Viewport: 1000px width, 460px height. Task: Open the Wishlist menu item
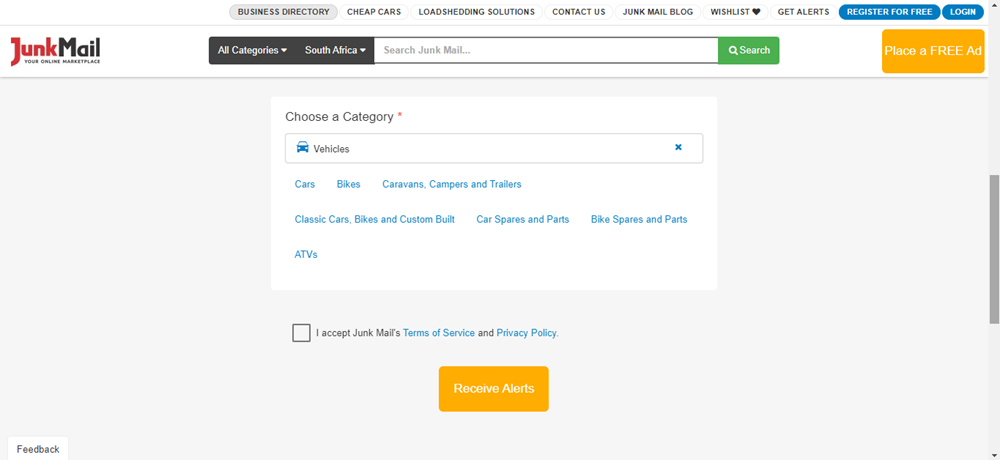[735, 12]
